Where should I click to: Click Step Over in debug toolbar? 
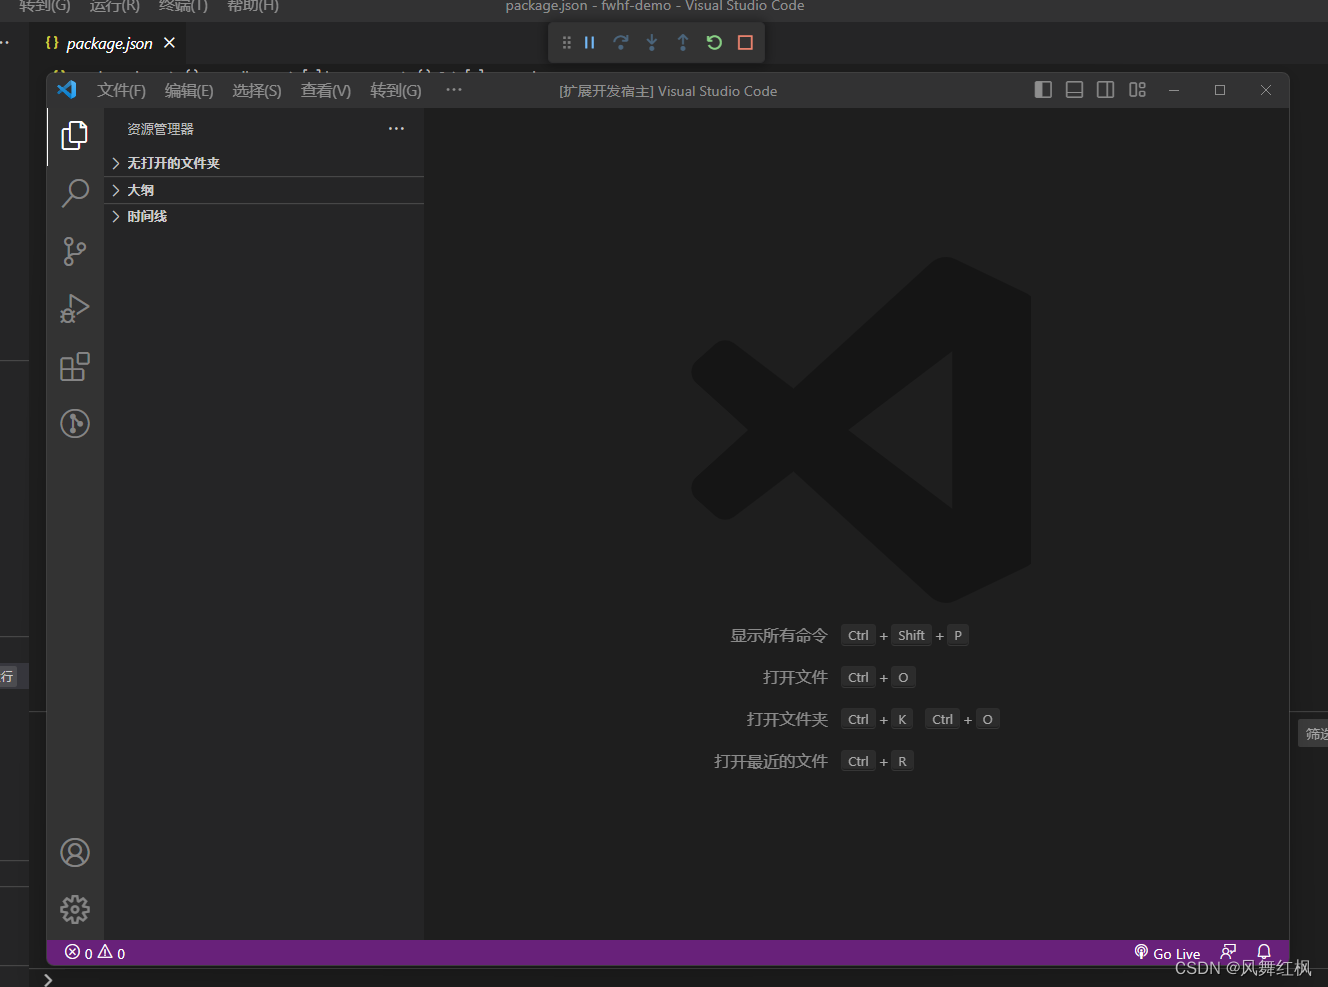point(621,43)
